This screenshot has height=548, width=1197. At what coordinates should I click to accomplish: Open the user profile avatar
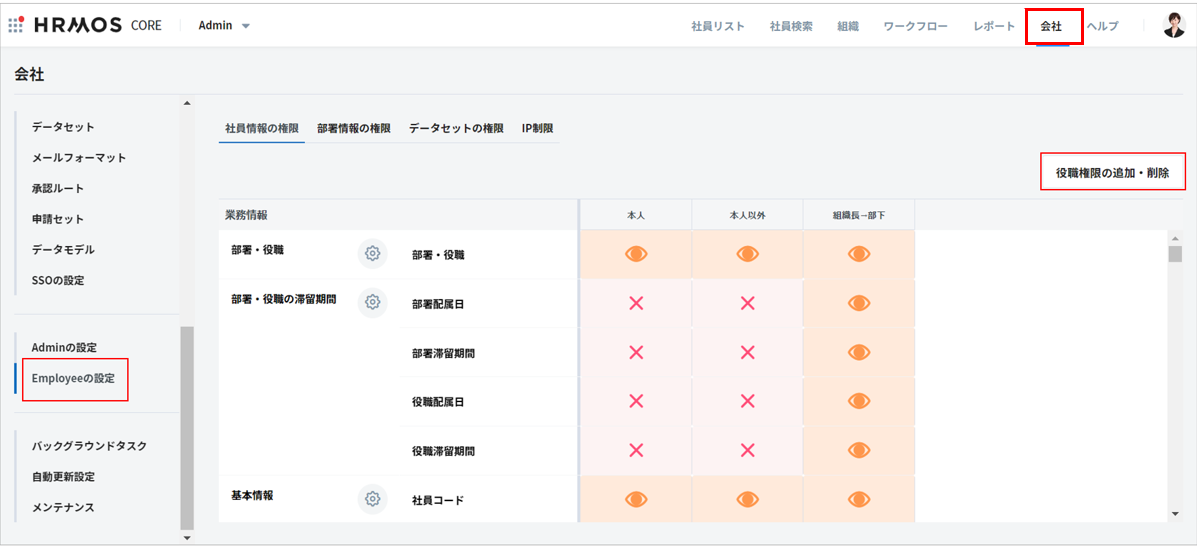point(1174,26)
